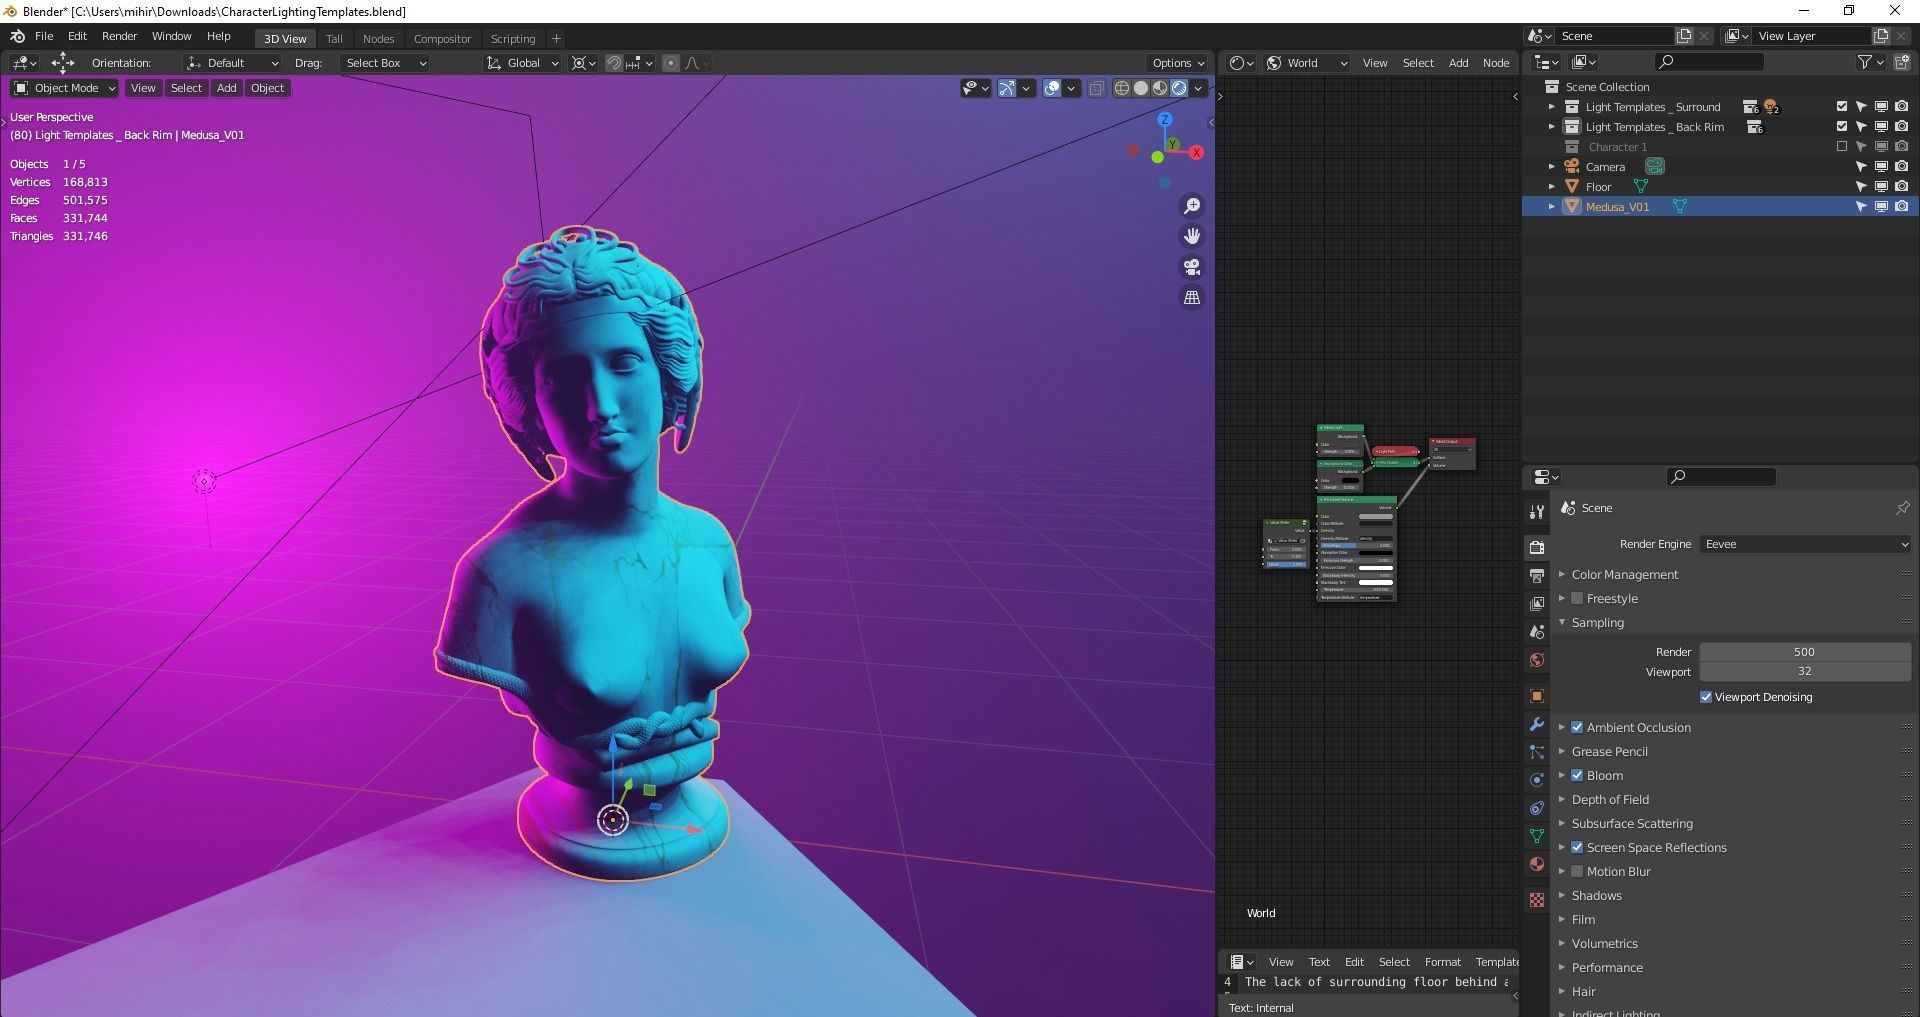Enable the Character 1 collection checkbox
Screen dimensions: 1920x1017
click(x=1842, y=147)
